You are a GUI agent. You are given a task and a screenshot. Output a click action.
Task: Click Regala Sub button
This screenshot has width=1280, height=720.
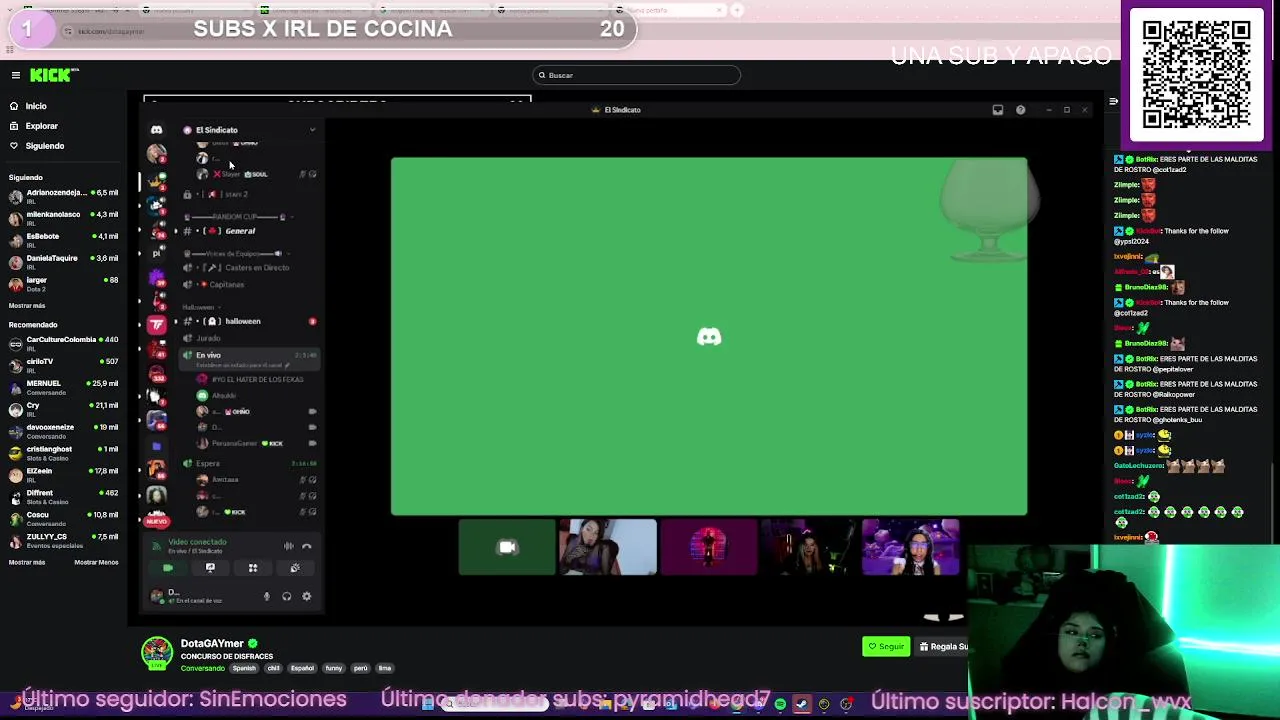coord(944,647)
